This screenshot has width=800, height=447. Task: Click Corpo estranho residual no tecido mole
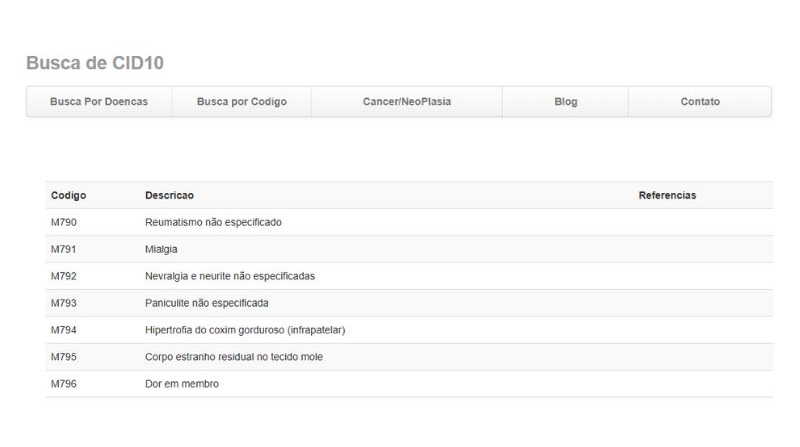(234, 357)
